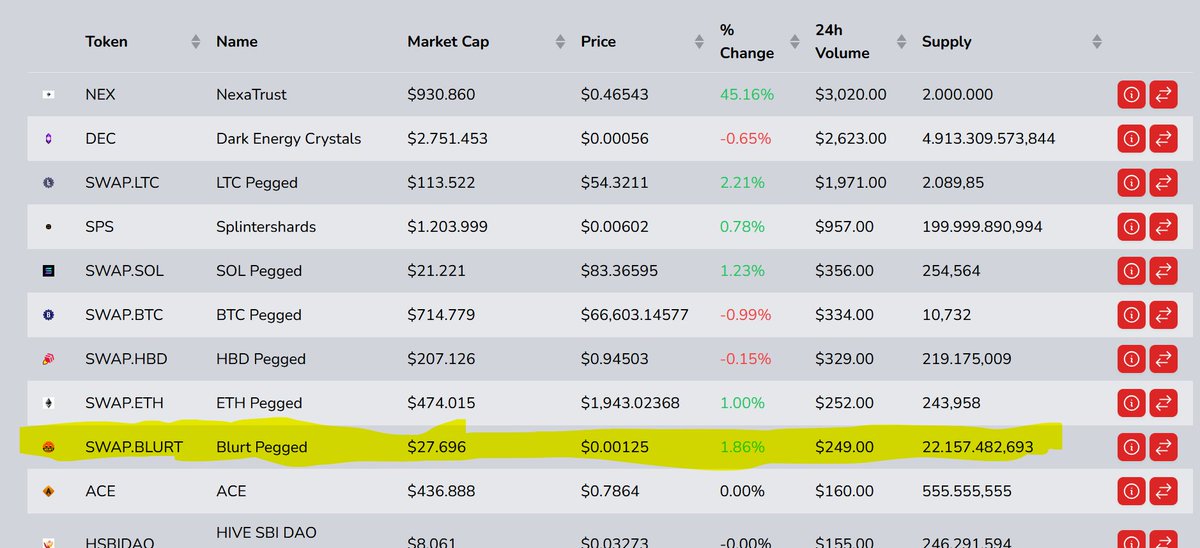1200x548 pixels.
Task: Click the $54.3211 price value
Action: pos(614,183)
